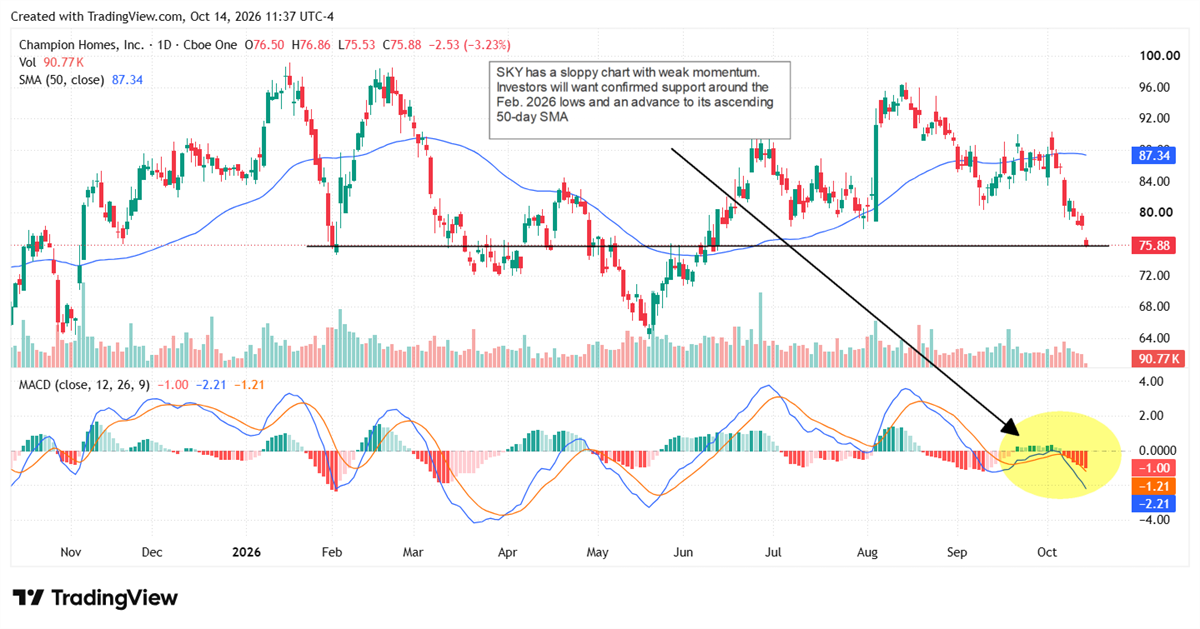Click the 90.77K volume axis label

point(1158,358)
